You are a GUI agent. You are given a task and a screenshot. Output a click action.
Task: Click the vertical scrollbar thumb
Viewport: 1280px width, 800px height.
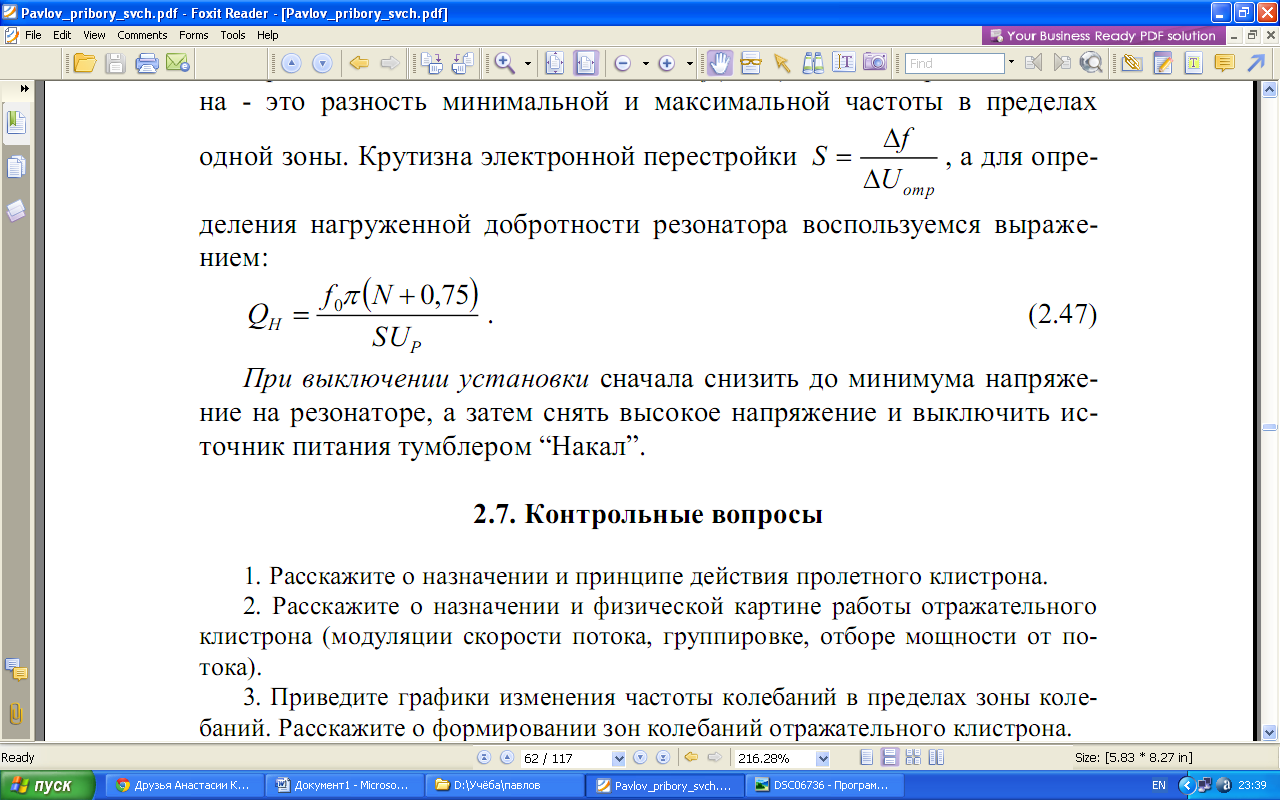tap(1269, 427)
